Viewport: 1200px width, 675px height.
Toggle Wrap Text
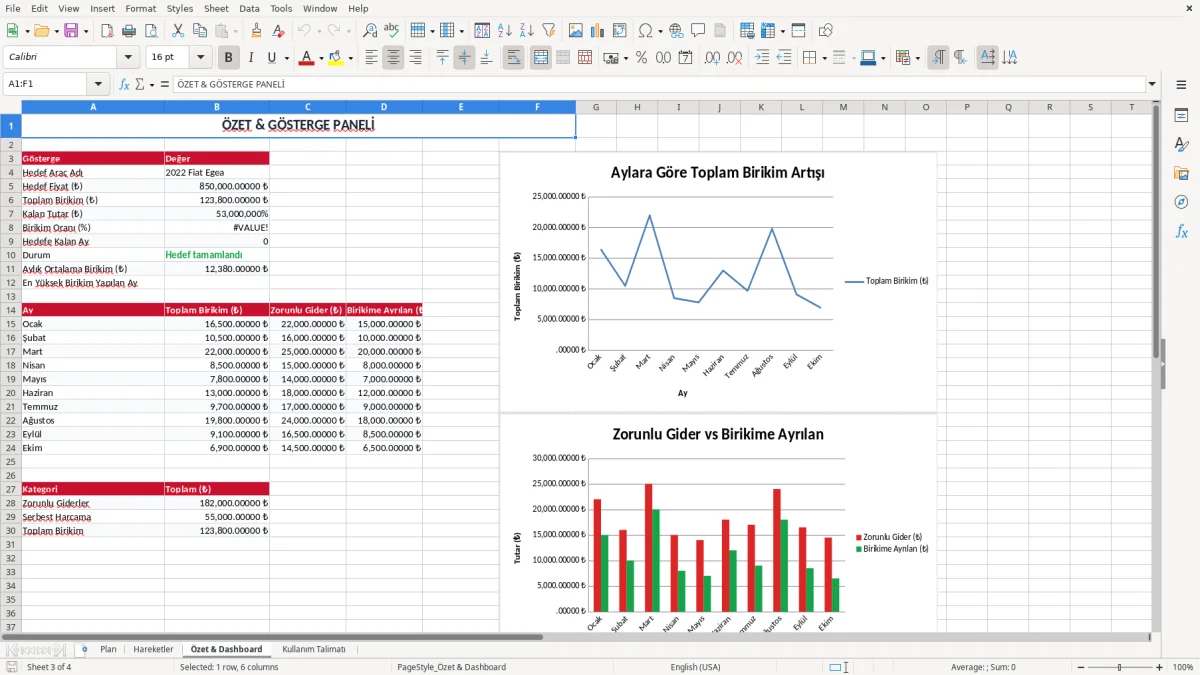(513, 58)
